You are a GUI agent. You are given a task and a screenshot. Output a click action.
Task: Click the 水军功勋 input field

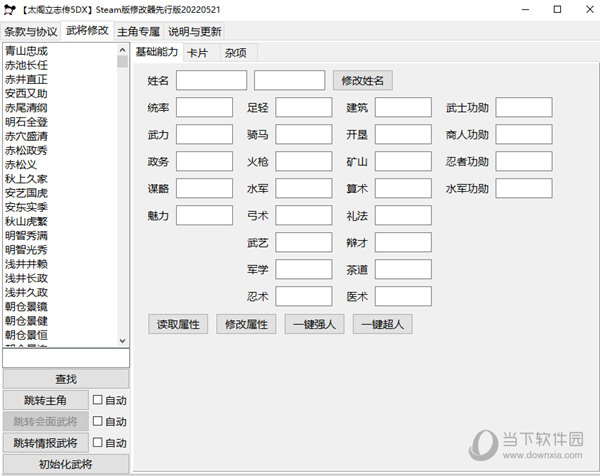coord(524,188)
